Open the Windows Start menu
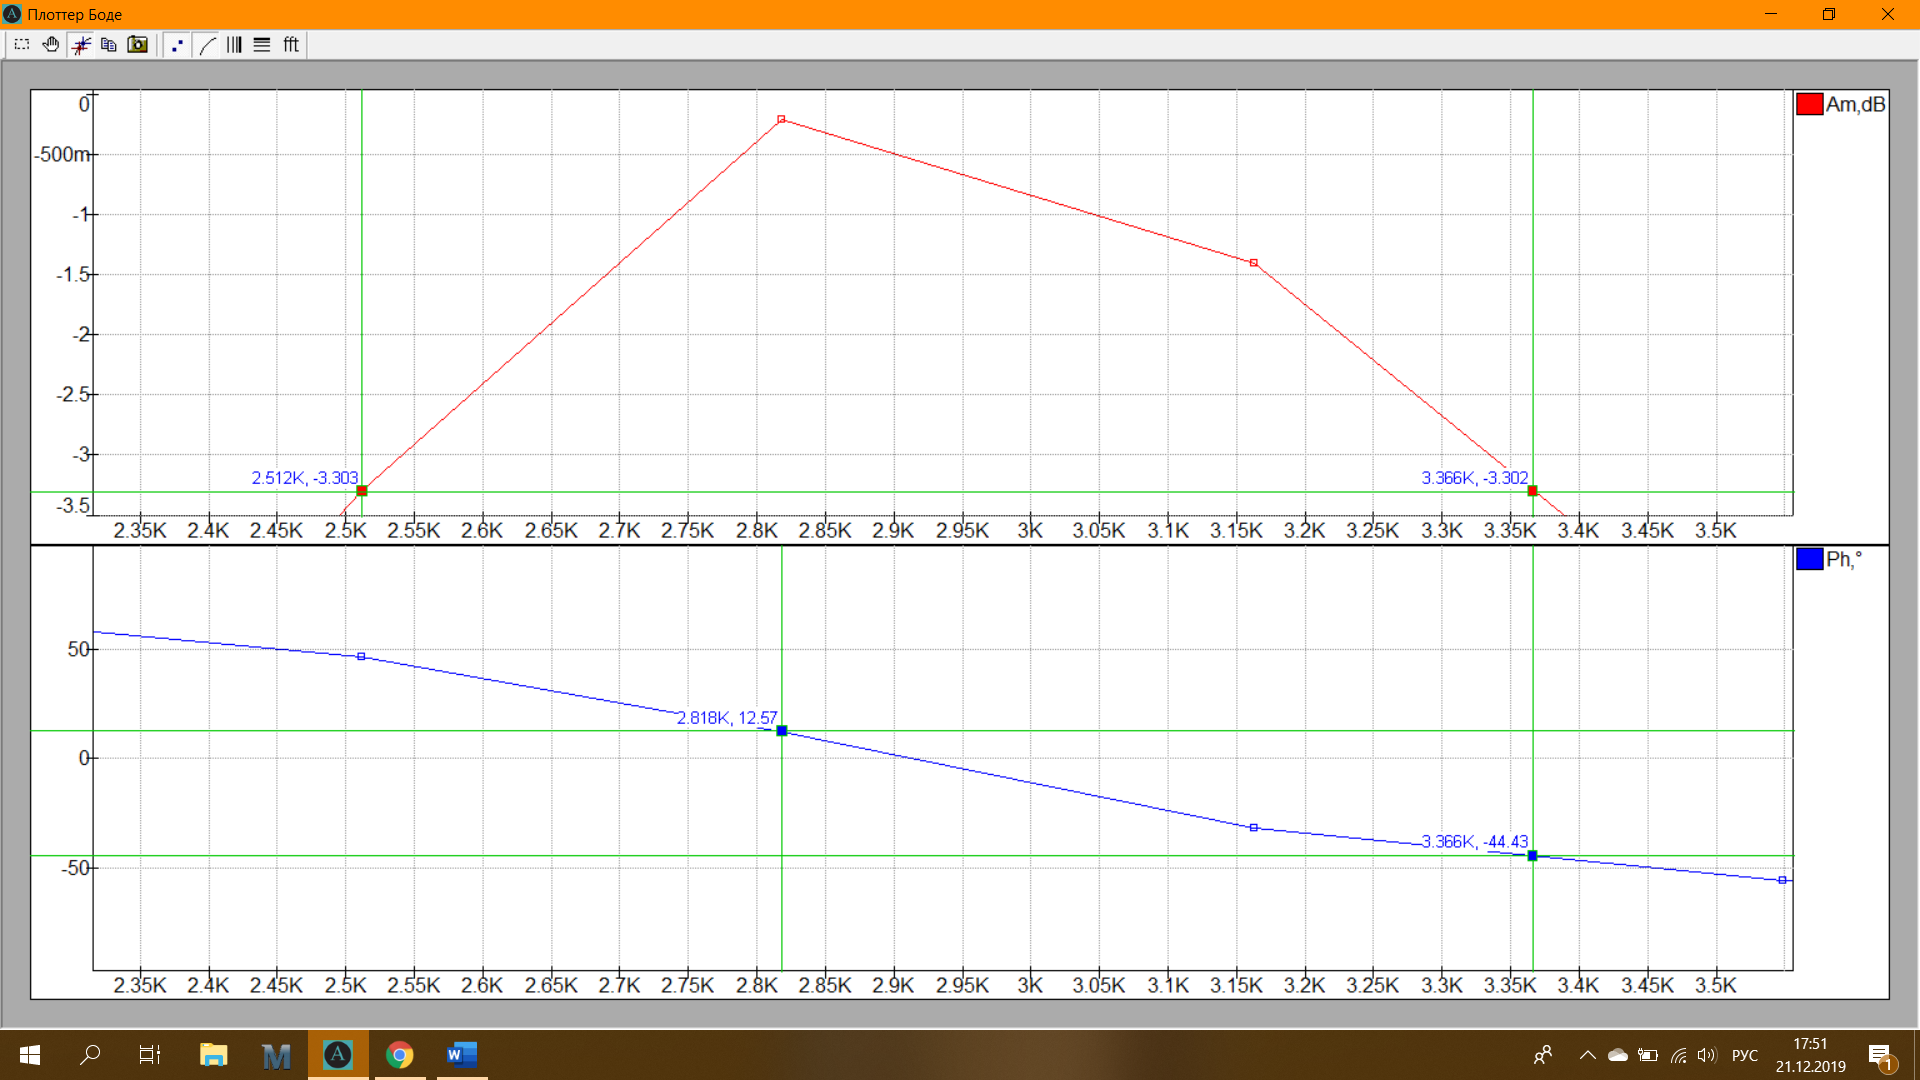The height and width of the screenshot is (1080, 1920). pos(30,1055)
